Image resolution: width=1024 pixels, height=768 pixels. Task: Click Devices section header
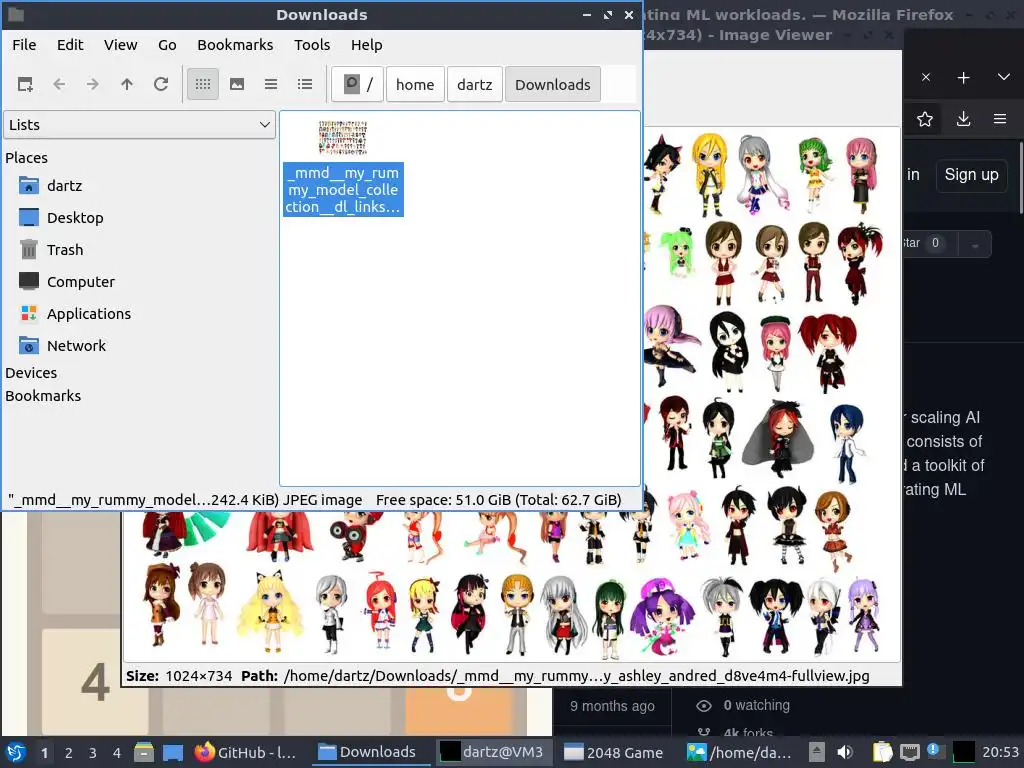click(31, 373)
